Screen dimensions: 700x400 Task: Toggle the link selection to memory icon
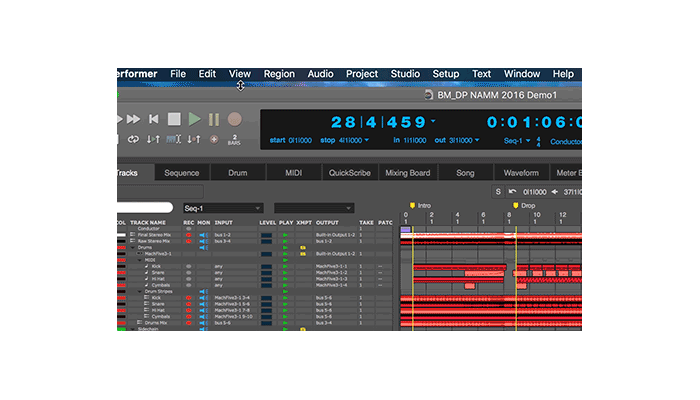pos(174,139)
